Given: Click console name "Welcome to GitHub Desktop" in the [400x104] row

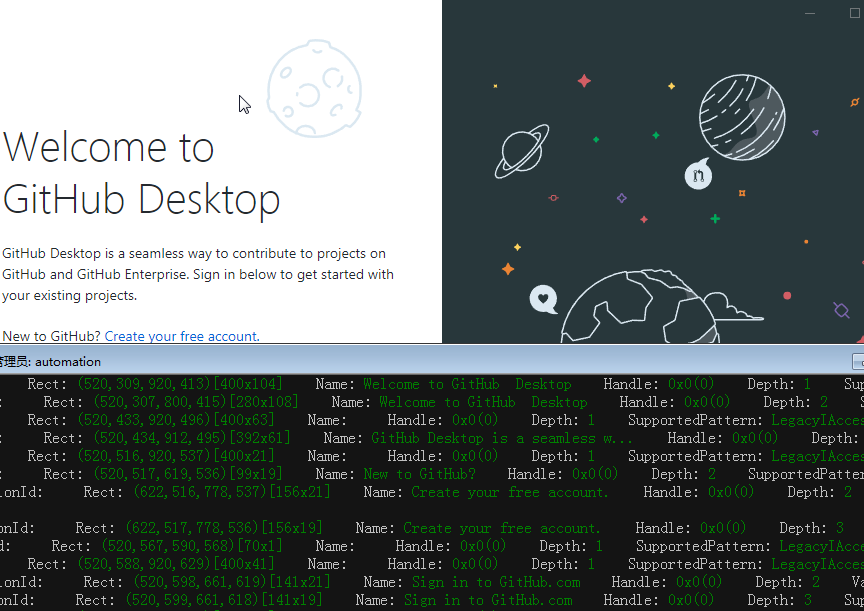Looking at the screenshot, I should 467,383.
